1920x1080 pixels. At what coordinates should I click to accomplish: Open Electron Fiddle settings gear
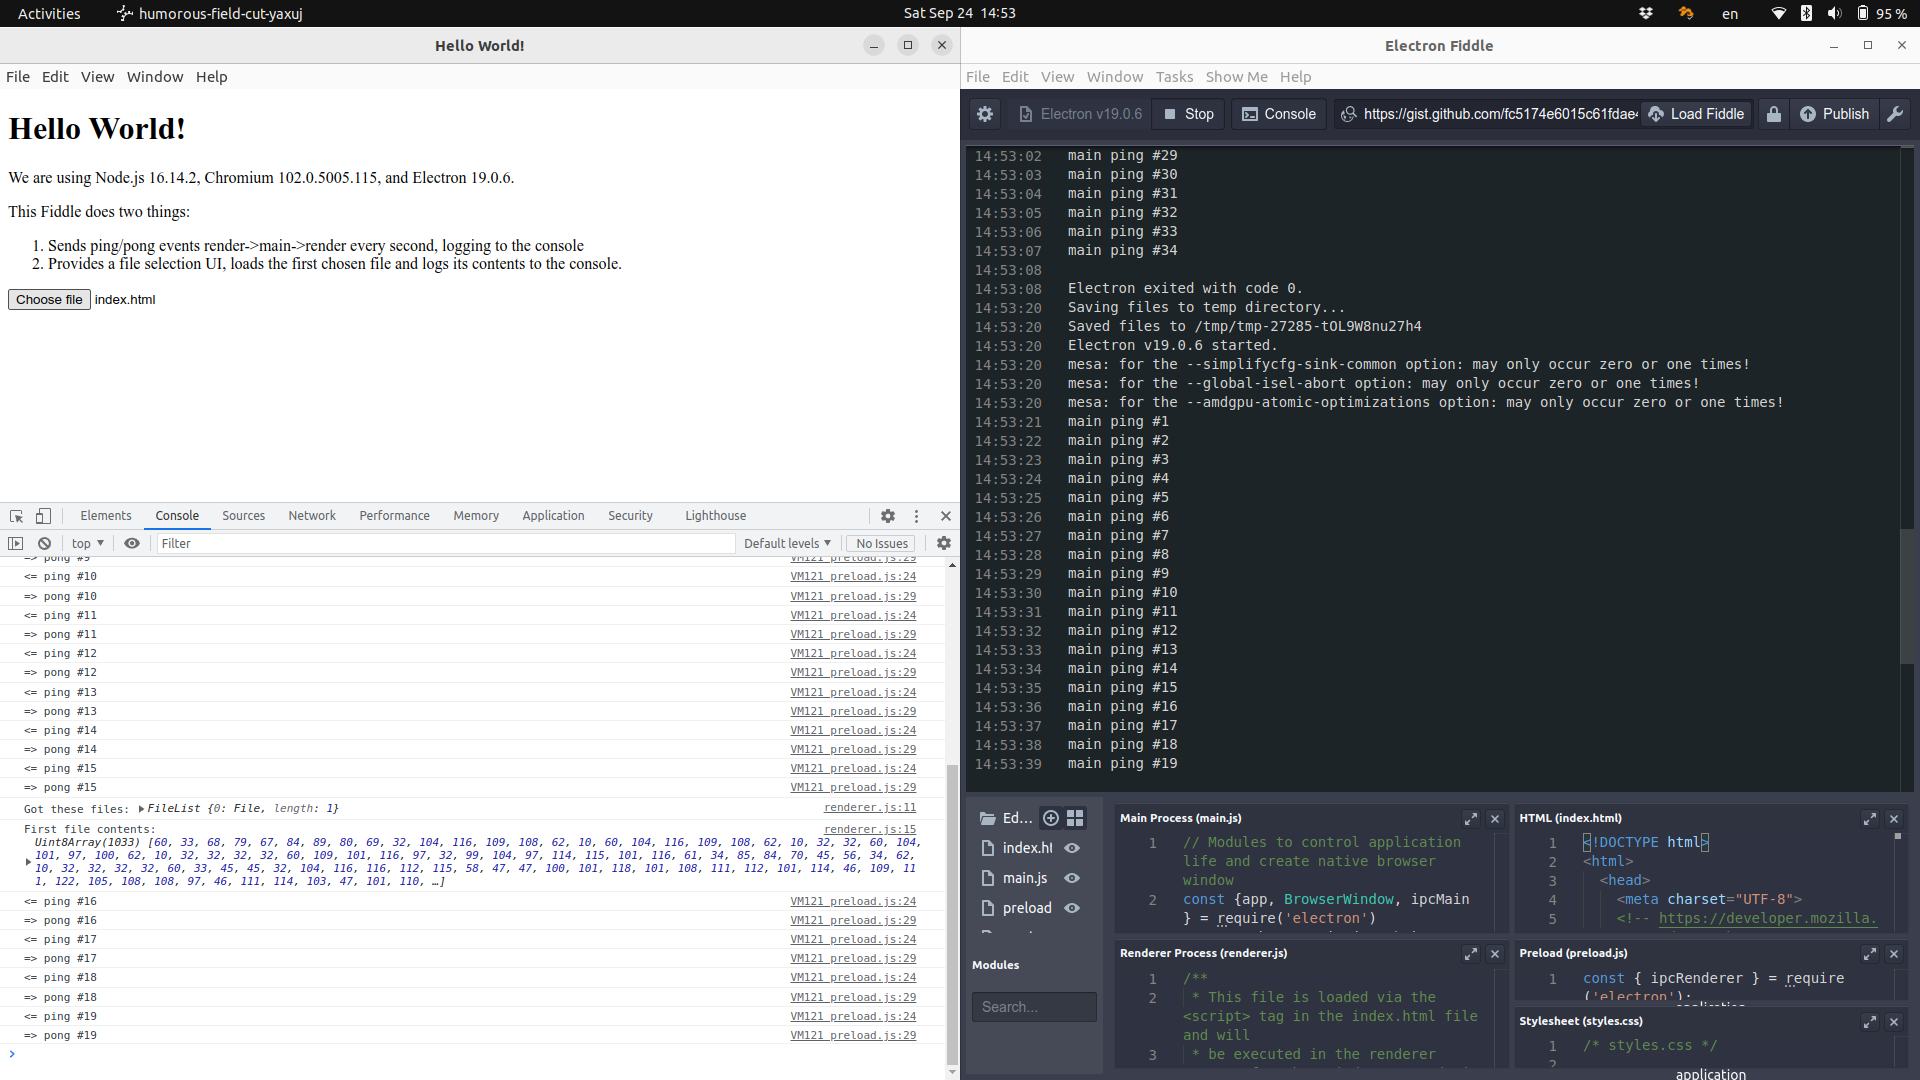click(x=985, y=114)
